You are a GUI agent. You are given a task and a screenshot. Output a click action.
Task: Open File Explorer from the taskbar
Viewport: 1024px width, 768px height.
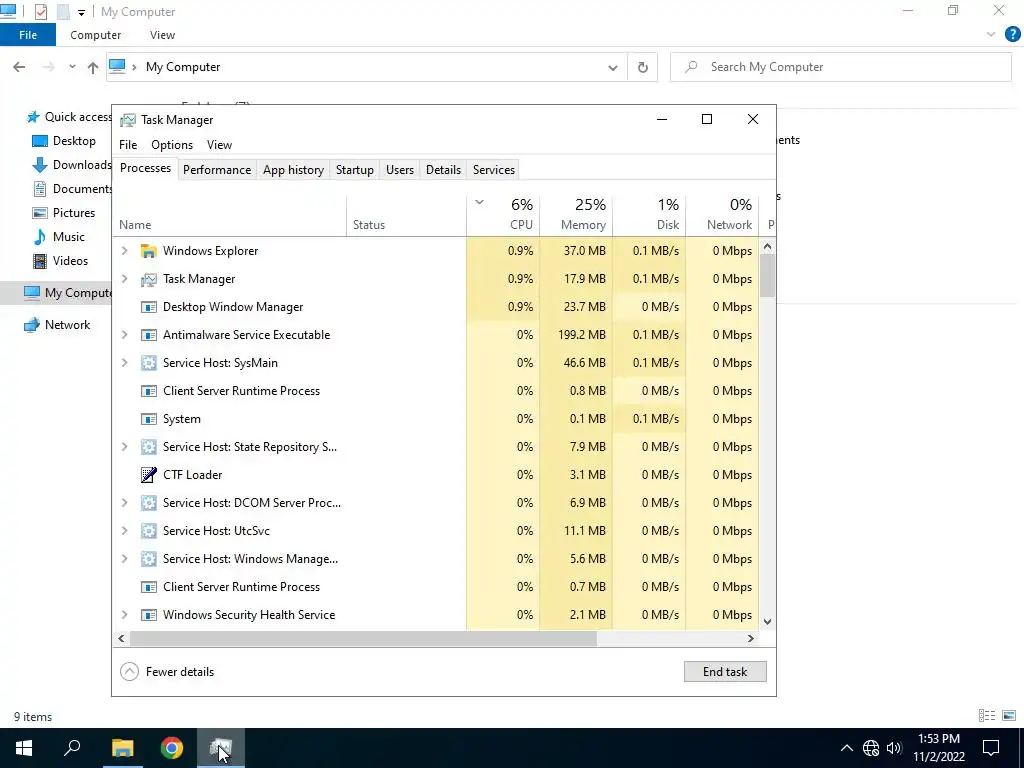click(122, 748)
